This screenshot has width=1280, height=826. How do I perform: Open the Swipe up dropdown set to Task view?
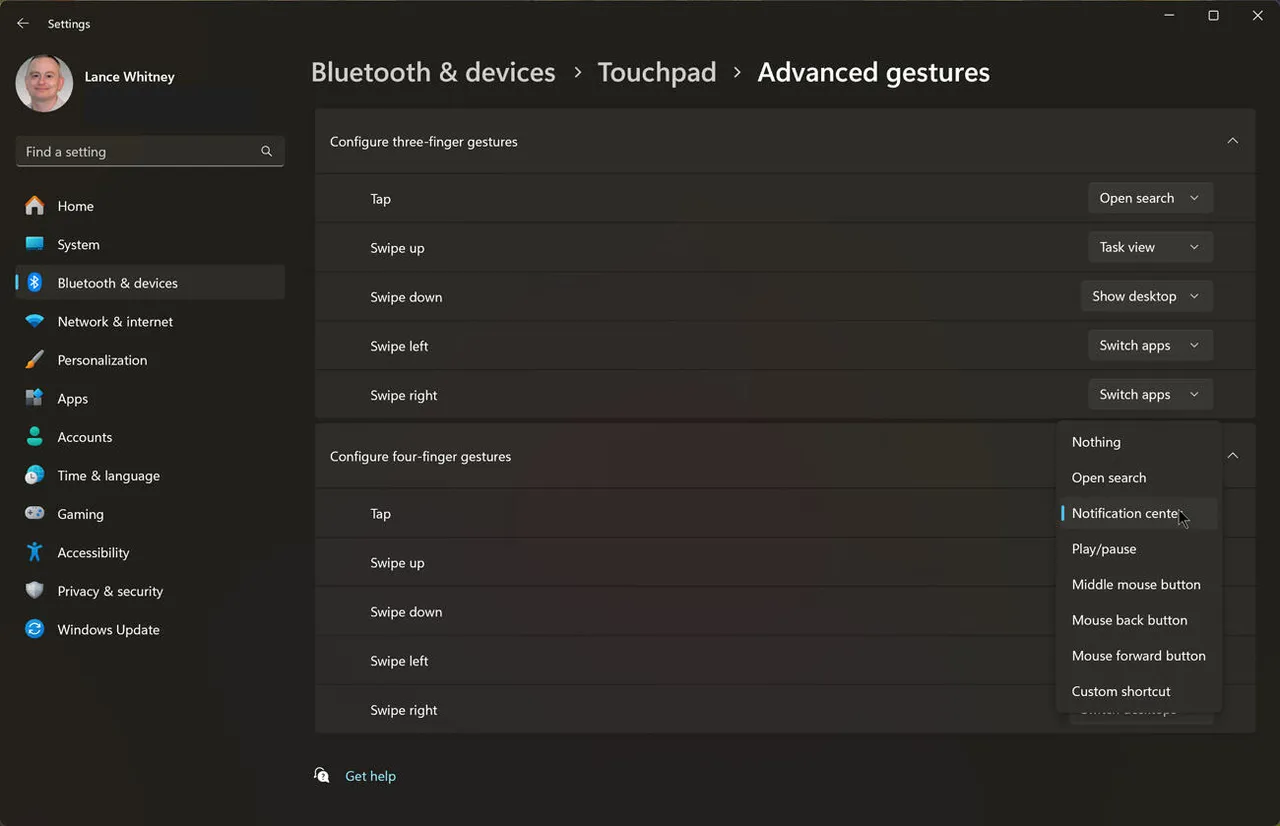point(1149,246)
